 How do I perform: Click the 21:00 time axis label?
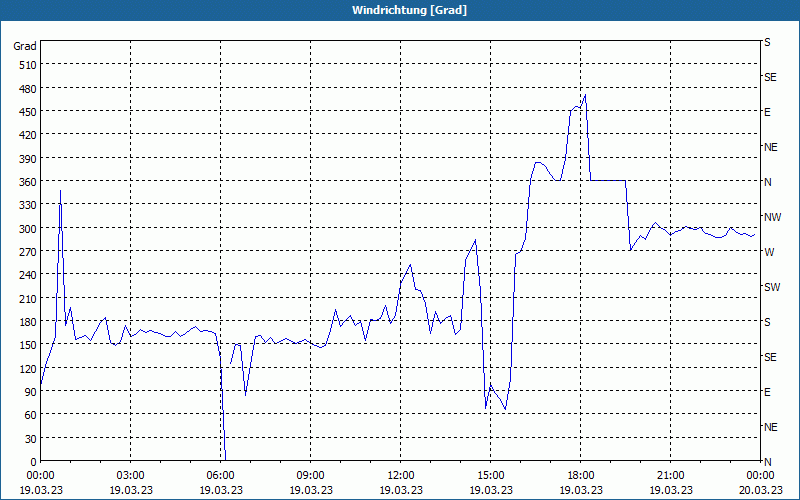[x=670, y=476]
